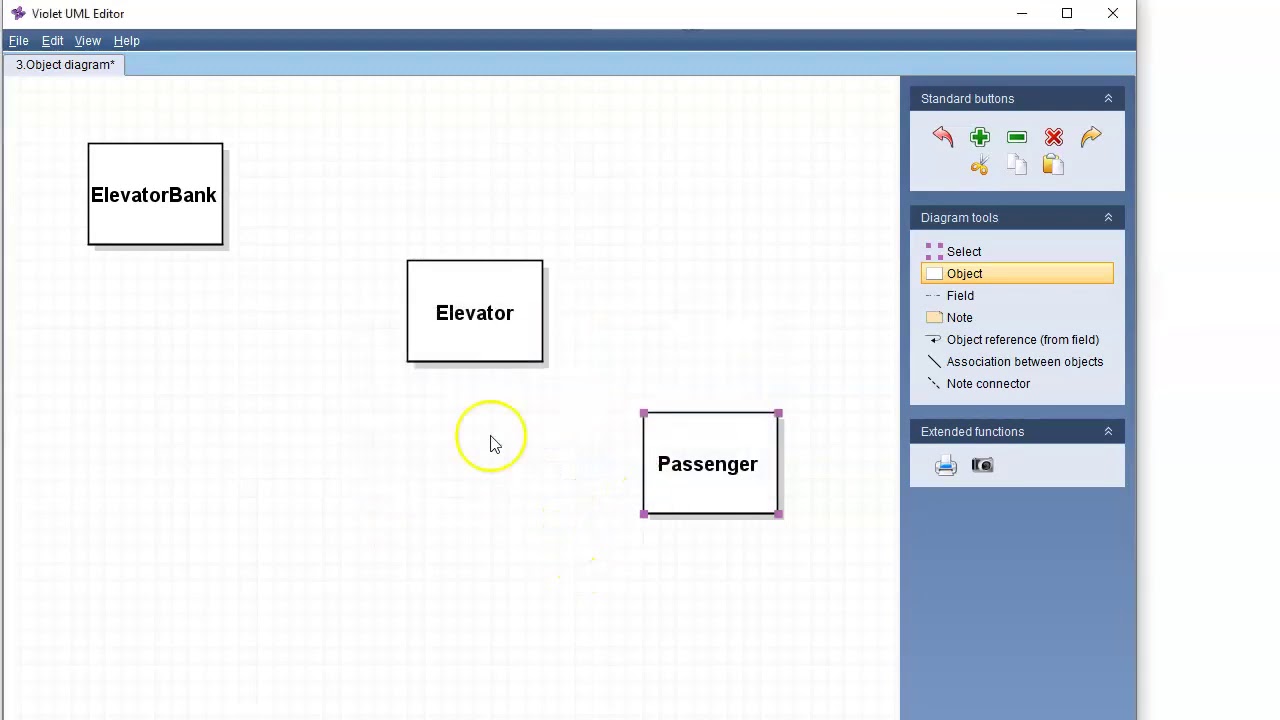Screen dimensions: 1280x720
Task: Click the Copy pages icon
Action: coord(1017,165)
